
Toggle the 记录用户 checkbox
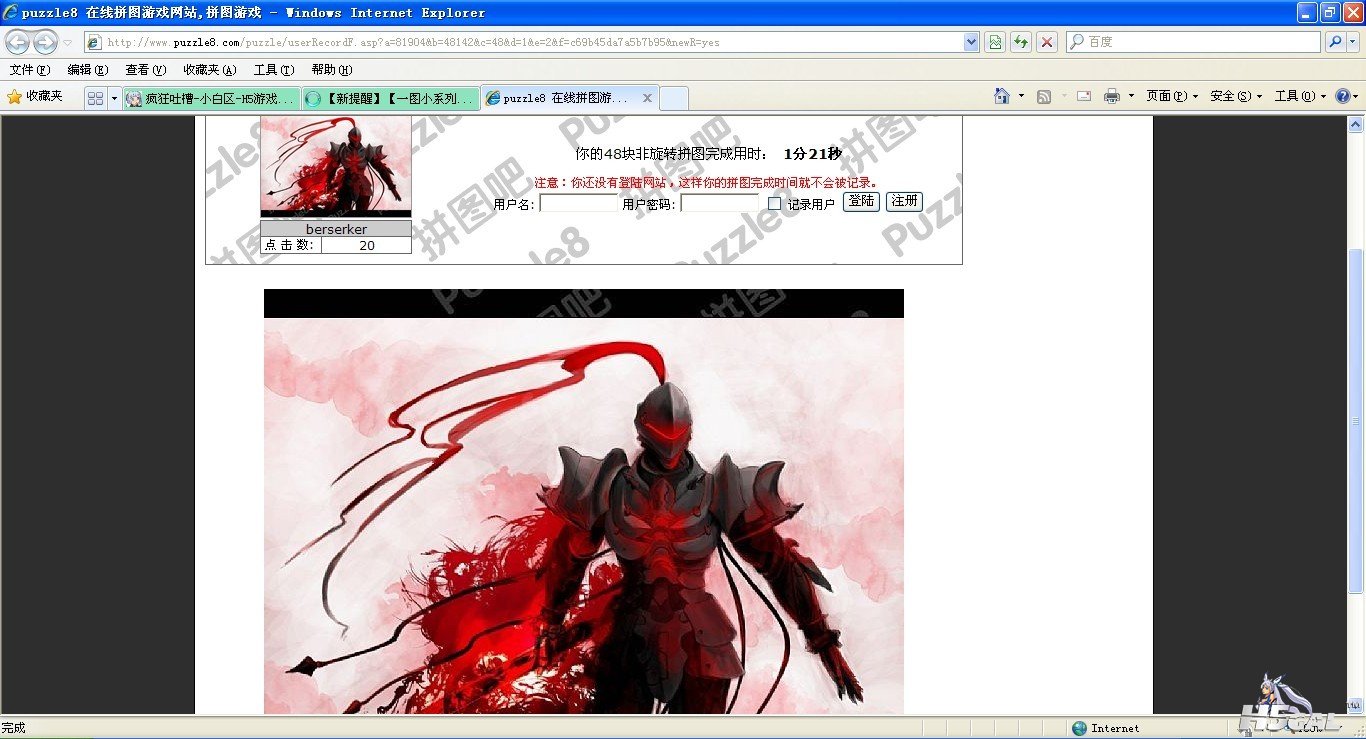coord(774,204)
